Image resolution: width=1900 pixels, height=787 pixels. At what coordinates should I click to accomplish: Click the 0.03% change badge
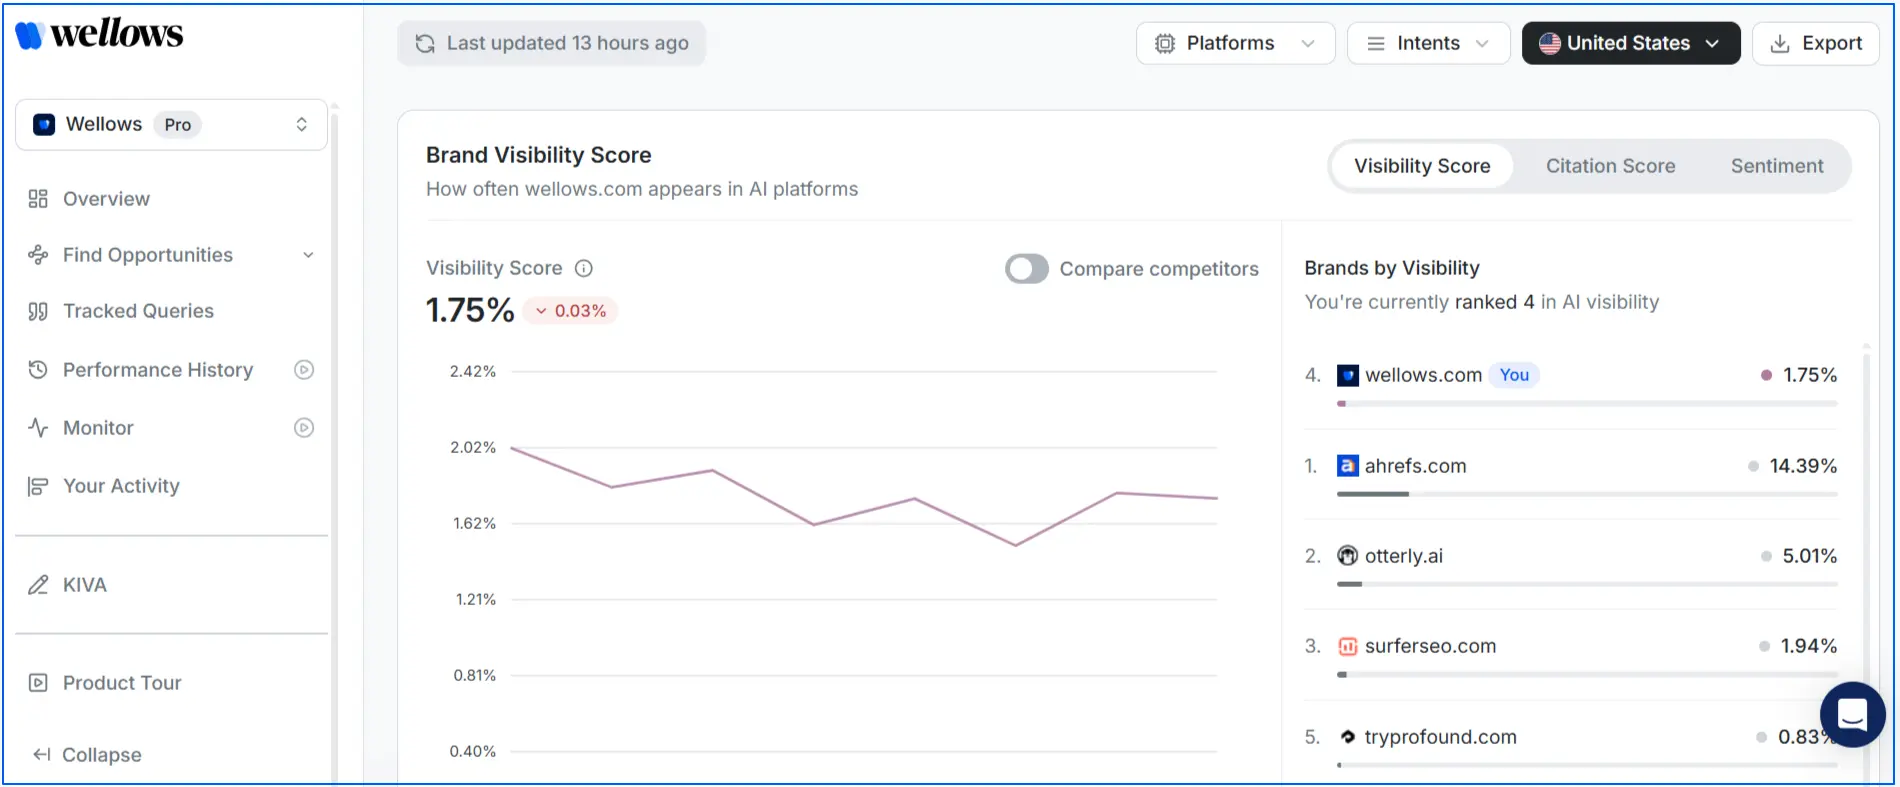pyautogui.click(x=570, y=311)
